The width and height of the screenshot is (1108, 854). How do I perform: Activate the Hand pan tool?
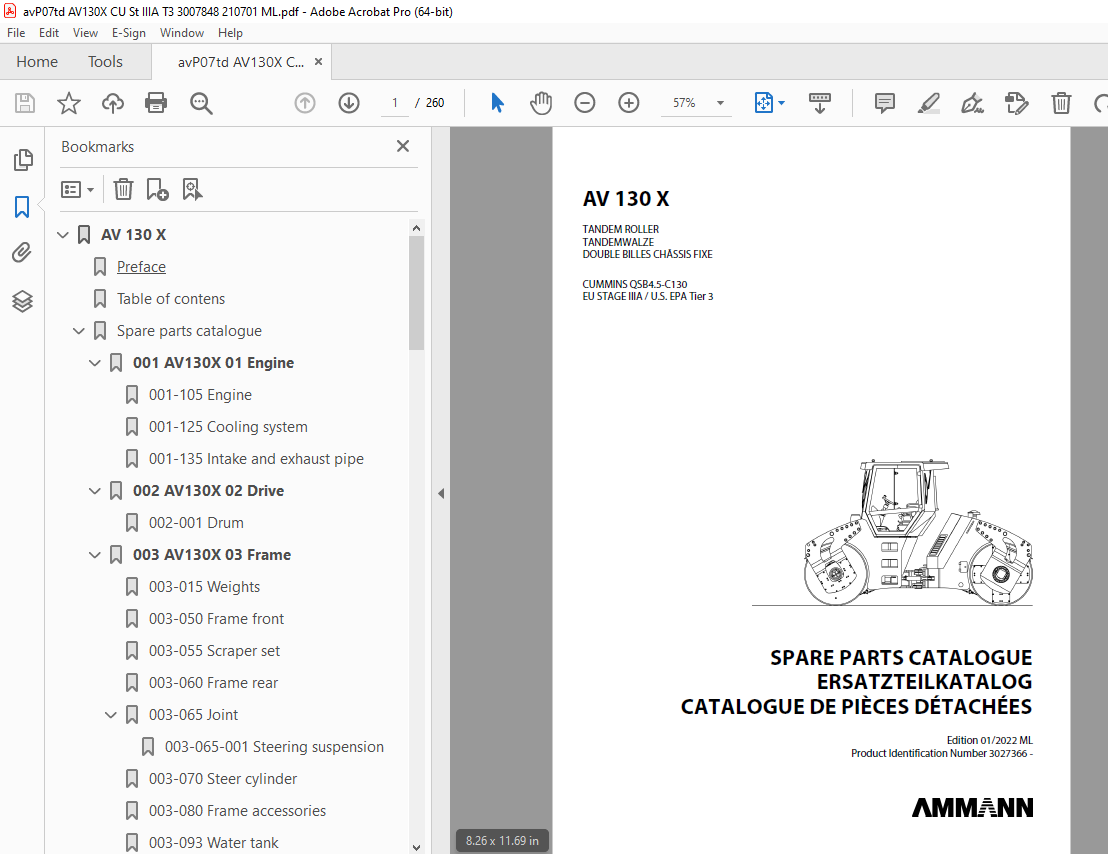(x=541, y=103)
